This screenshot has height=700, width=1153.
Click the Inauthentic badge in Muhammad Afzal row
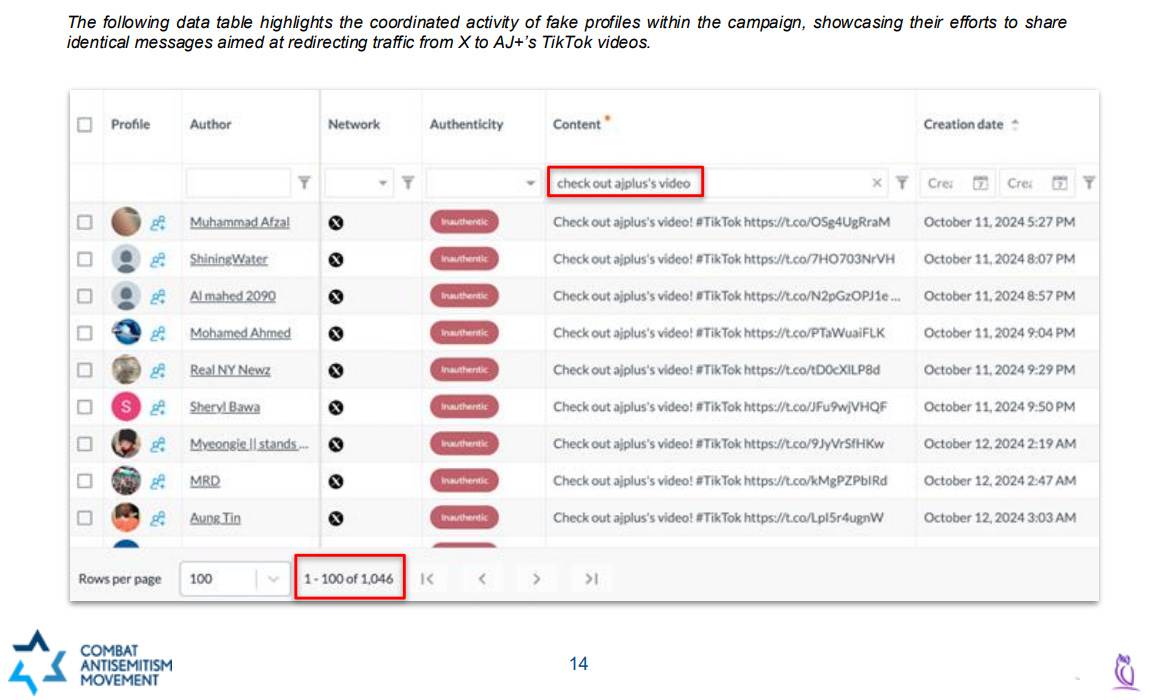[x=464, y=222]
